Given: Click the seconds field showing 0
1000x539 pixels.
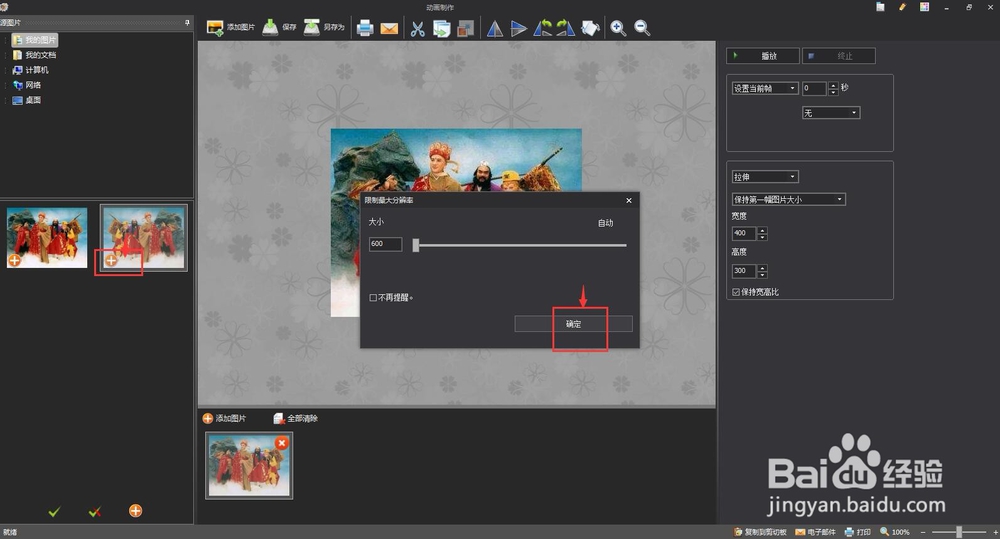Looking at the screenshot, I should 814,89.
